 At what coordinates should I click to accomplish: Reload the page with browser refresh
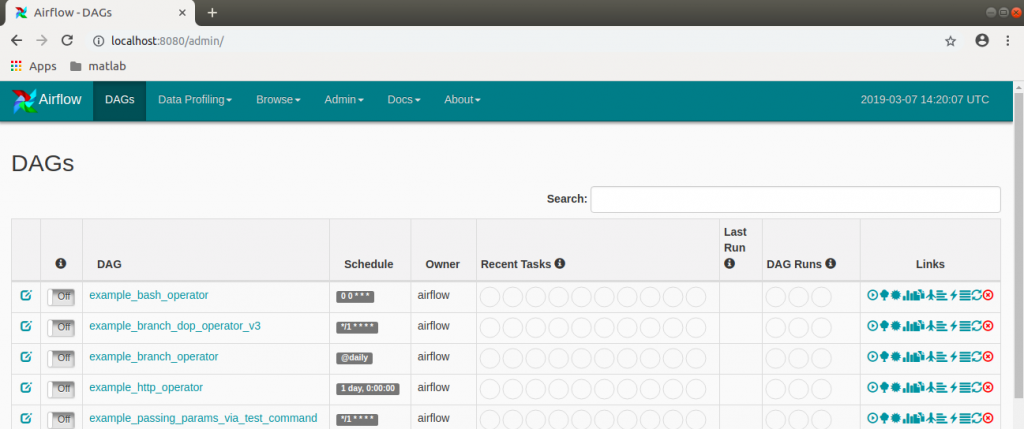(x=67, y=40)
